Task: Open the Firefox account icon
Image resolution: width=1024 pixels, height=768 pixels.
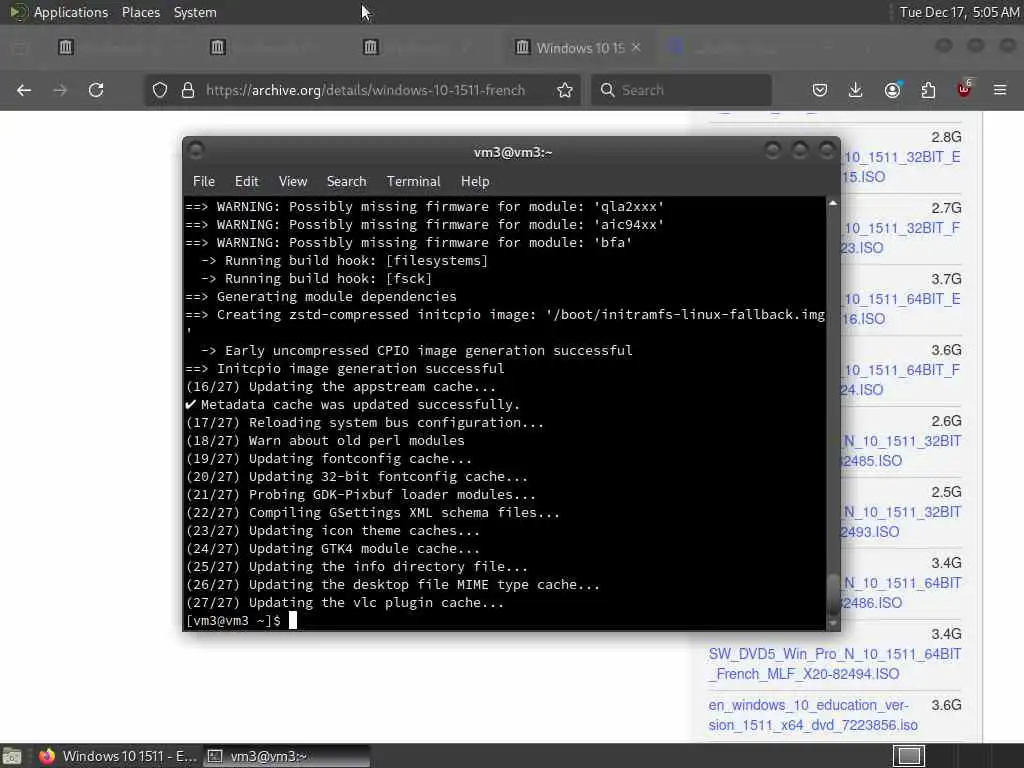Action: point(892,90)
